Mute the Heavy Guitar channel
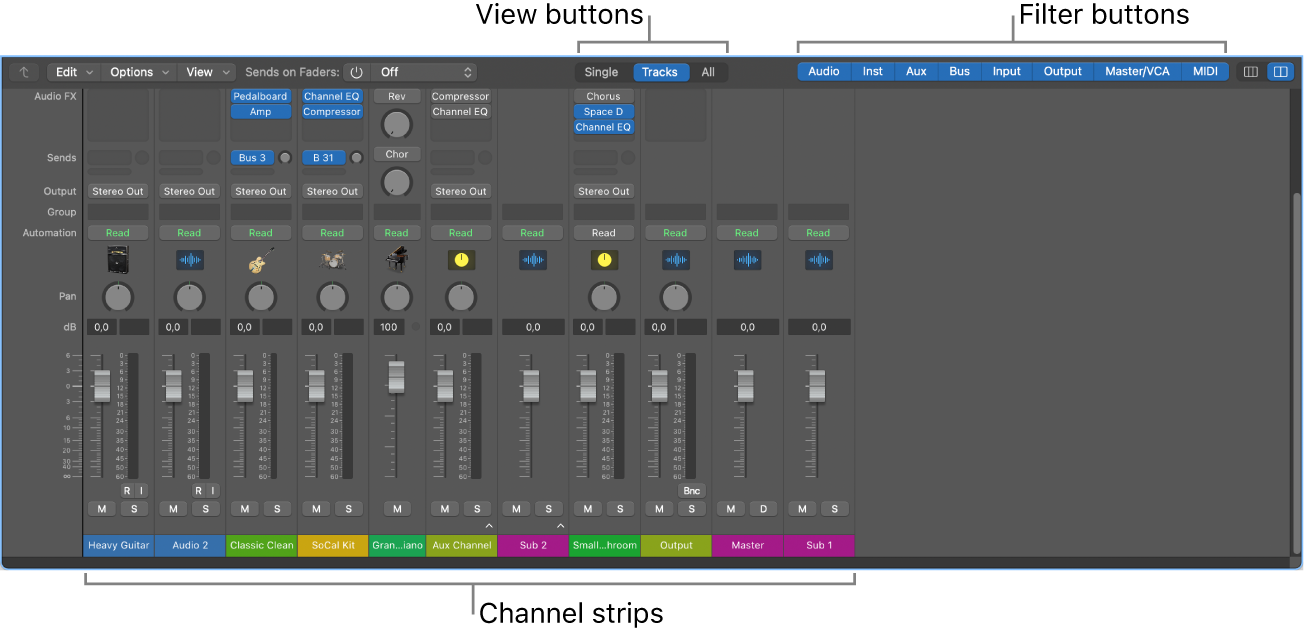Screen dimensions: 1306x641 pyautogui.click(x=102, y=509)
